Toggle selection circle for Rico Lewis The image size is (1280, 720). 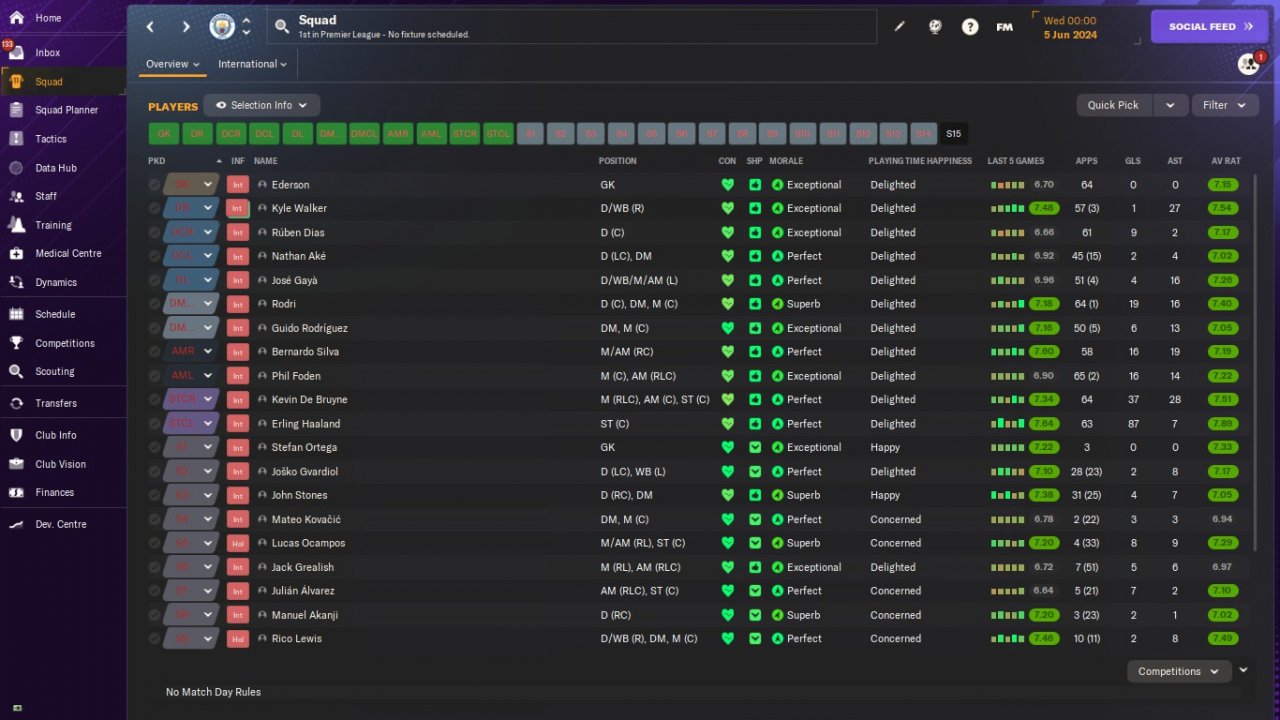click(x=154, y=639)
